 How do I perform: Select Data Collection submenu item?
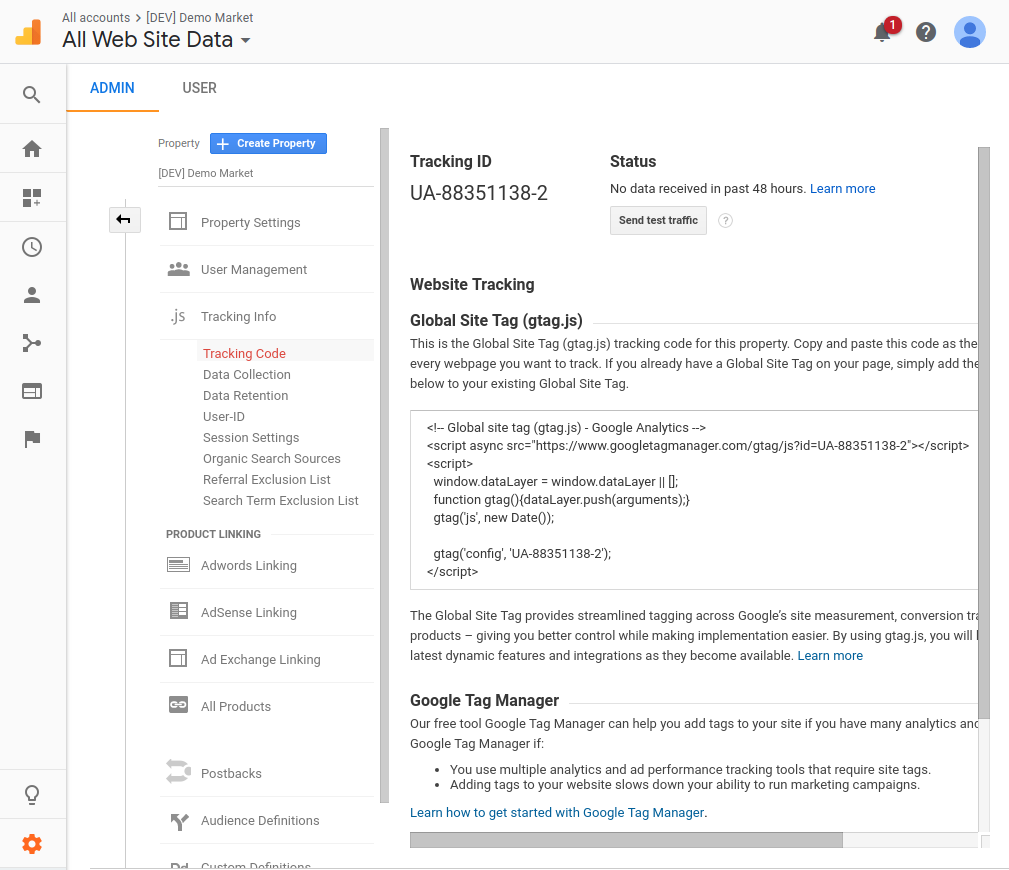tap(246, 375)
